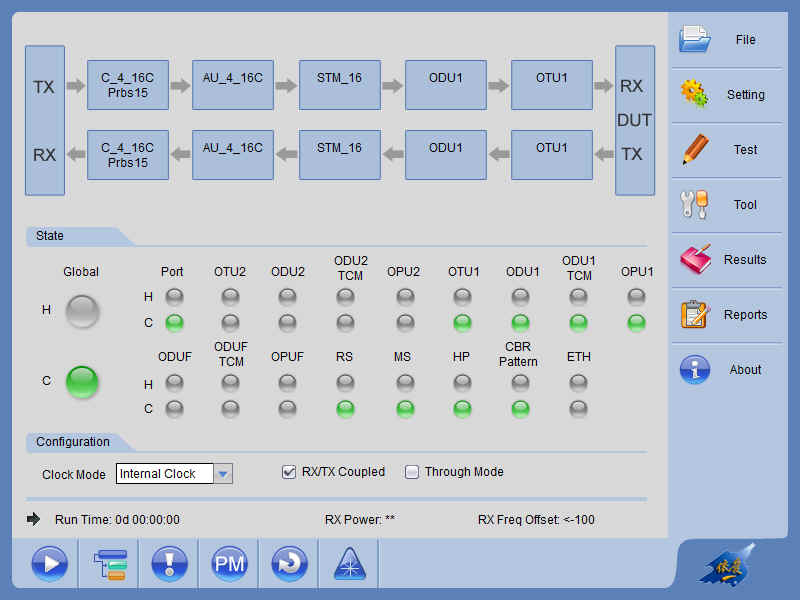
Task: Click the circular arrow reset icon
Action: (x=289, y=565)
